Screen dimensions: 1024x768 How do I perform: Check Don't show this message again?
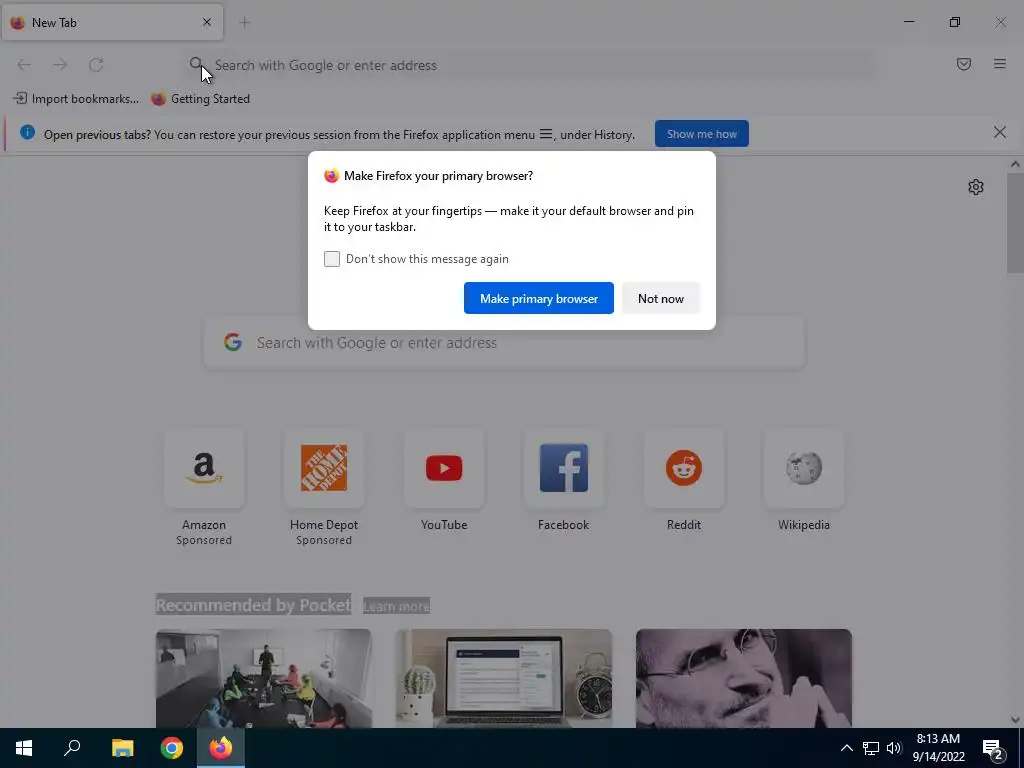coord(332,259)
